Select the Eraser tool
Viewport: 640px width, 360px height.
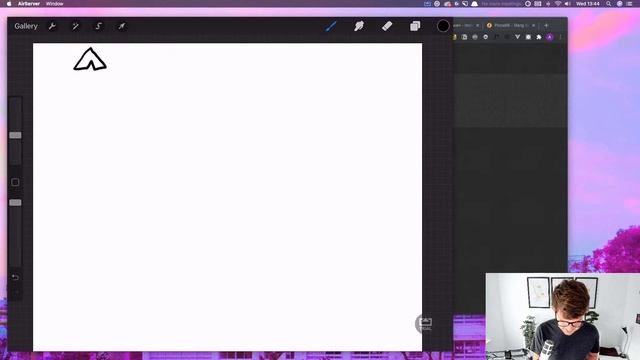tap(387, 26)
